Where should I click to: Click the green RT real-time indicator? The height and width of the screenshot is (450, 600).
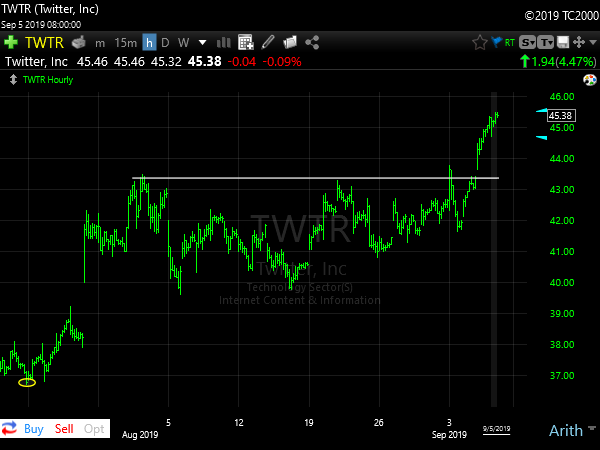pos(510,42)
